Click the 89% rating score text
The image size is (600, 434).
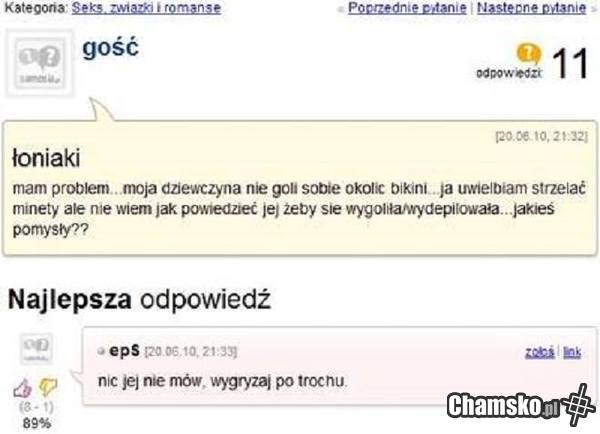click(36, 424)
